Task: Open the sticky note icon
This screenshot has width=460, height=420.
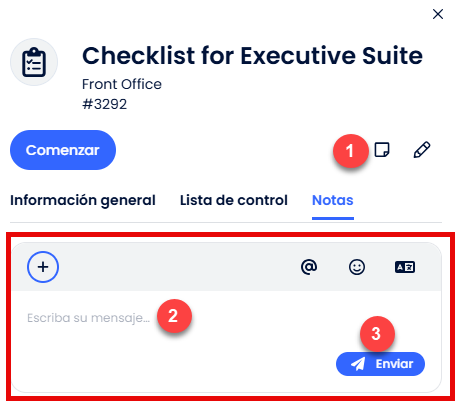Action: point(382,150)
